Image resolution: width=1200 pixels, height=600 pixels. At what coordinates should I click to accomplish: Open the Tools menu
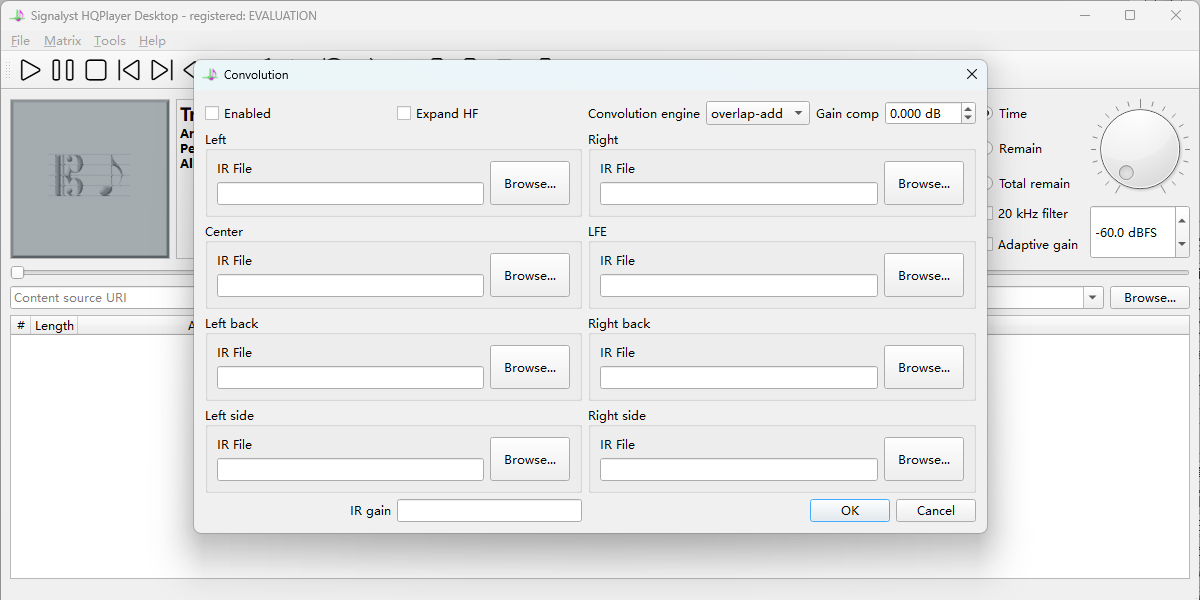pos(110,41)
